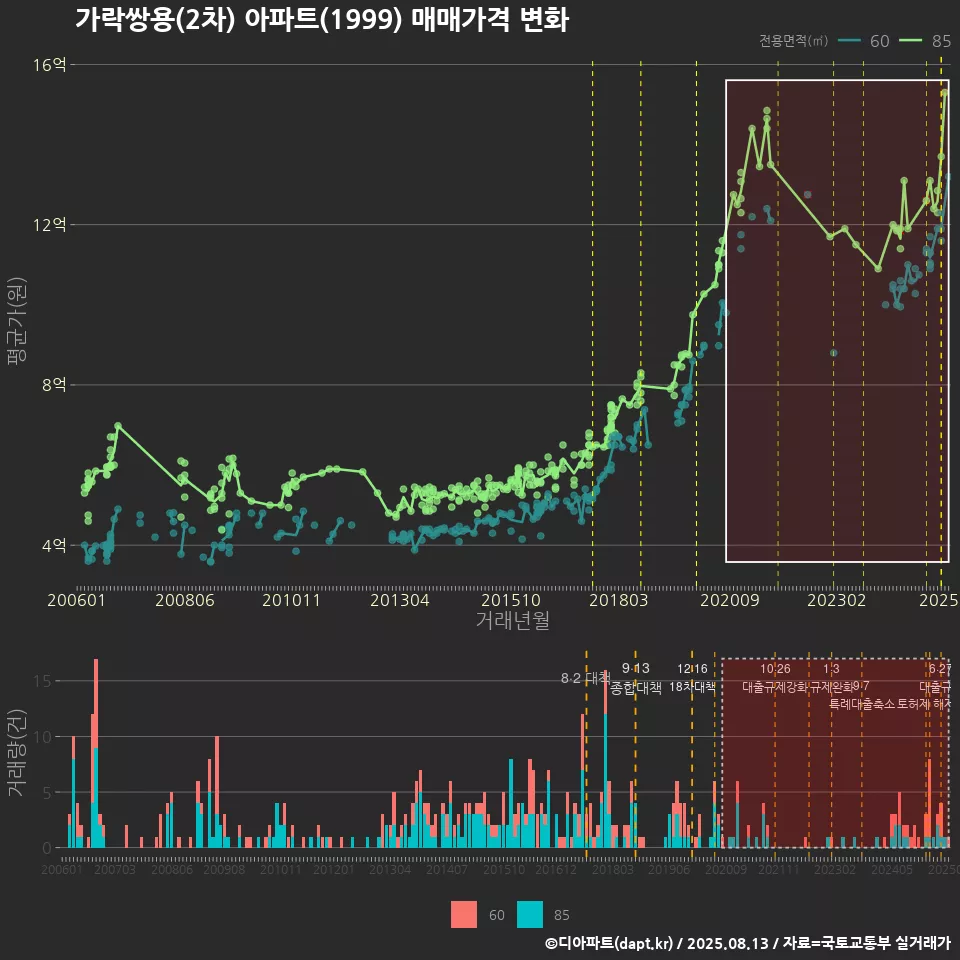Click the 201201 tick label on volume chart
This screenshot has height=960, width=960.
coord(334,869)
